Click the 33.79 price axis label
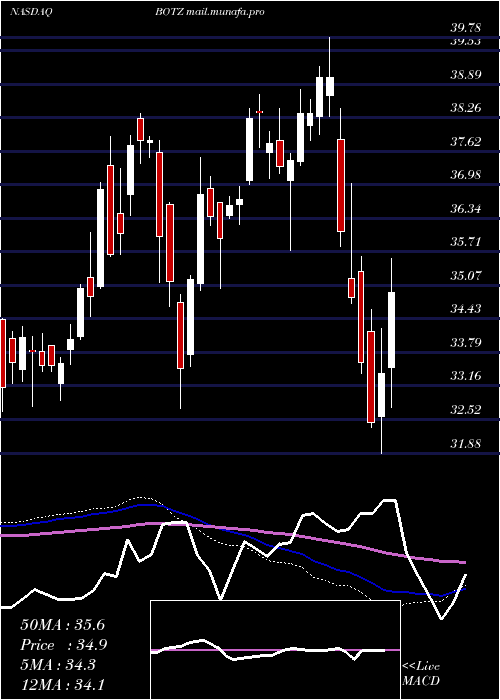The width and height of the screenshot is (500, 700). [x=466, y=343]
